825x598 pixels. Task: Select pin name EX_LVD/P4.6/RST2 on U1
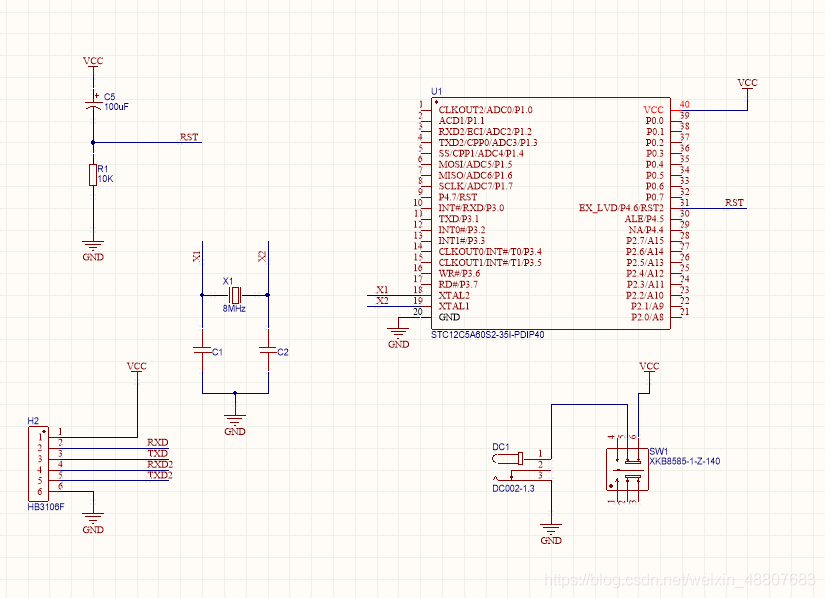[621, 208]
